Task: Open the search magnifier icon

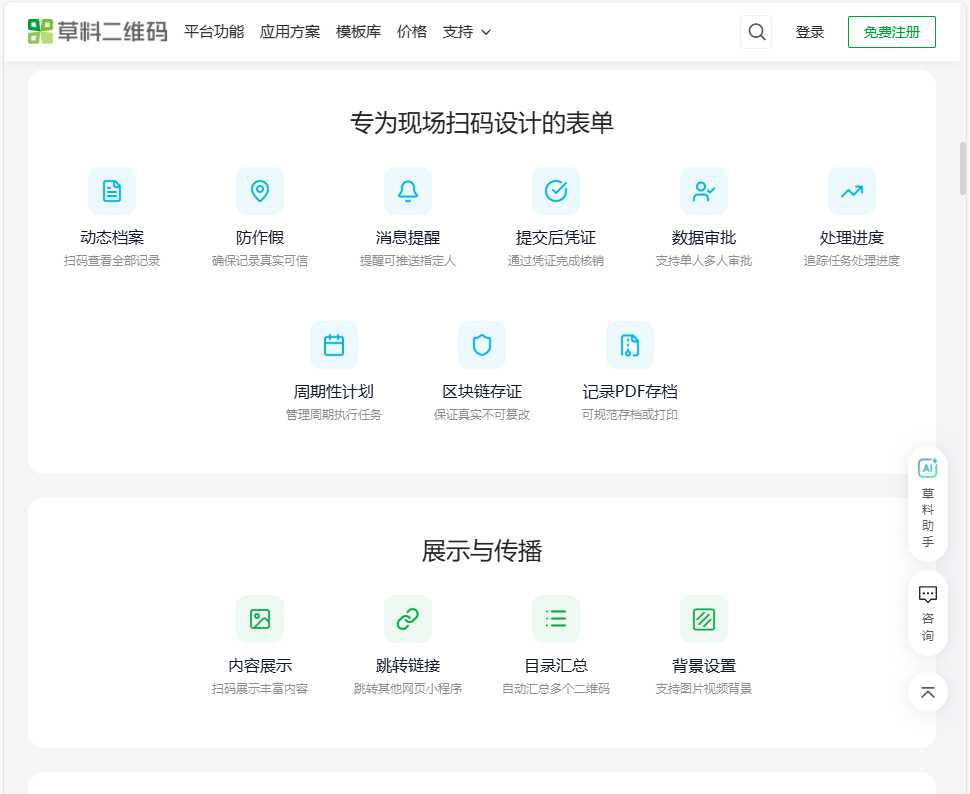Action: coord(756,31)
